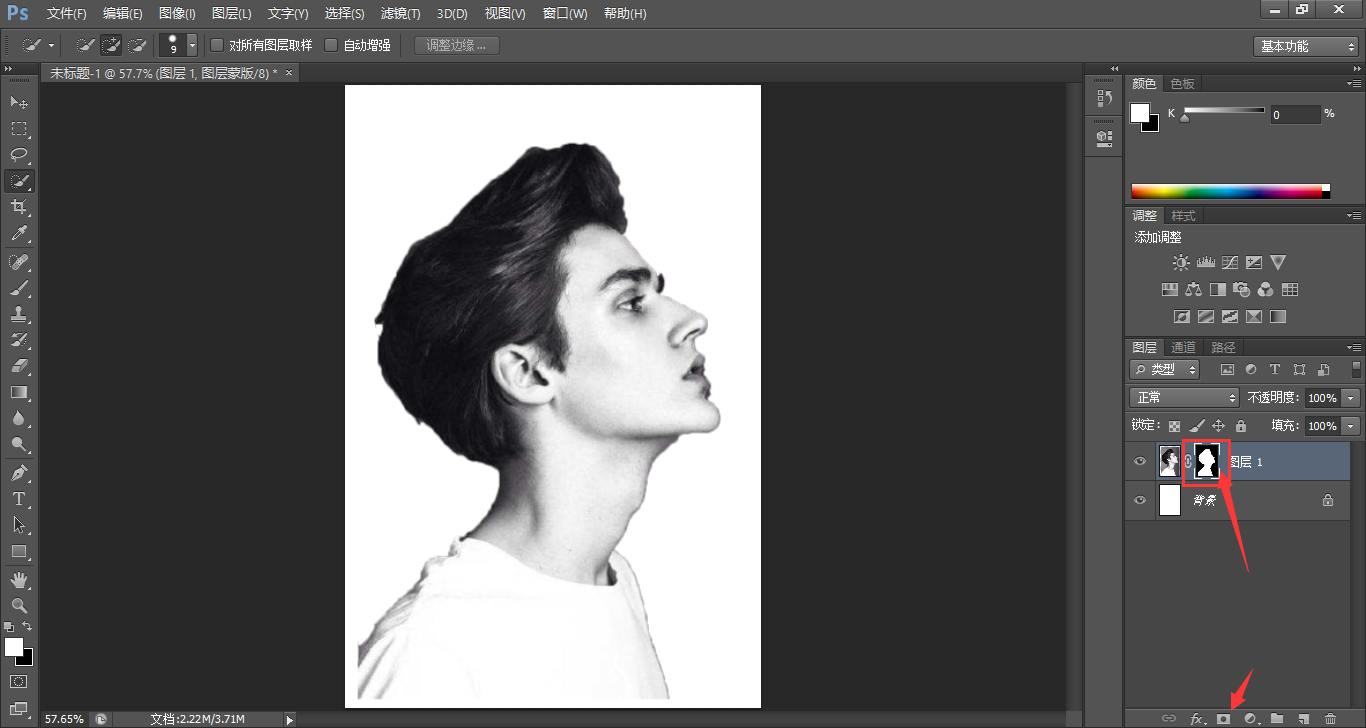Image resolution: width=1366 pixels, height=728 pixels.
Task: Click the K slider handle in the Color panel
Action: tap(1185, 118)
